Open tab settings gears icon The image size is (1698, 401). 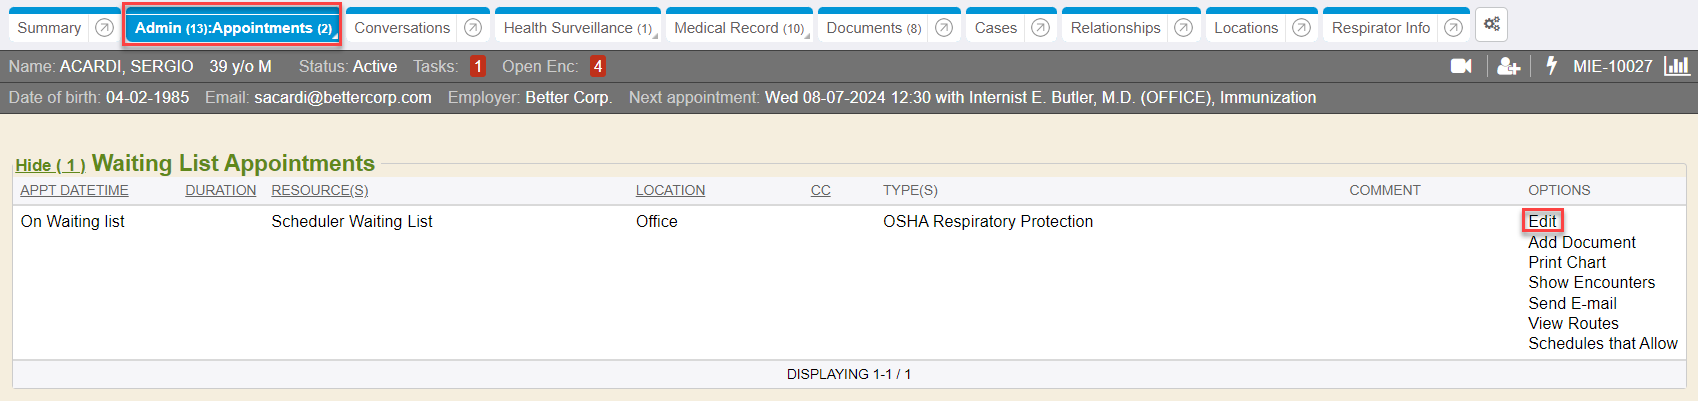(x=1492, y=25)
